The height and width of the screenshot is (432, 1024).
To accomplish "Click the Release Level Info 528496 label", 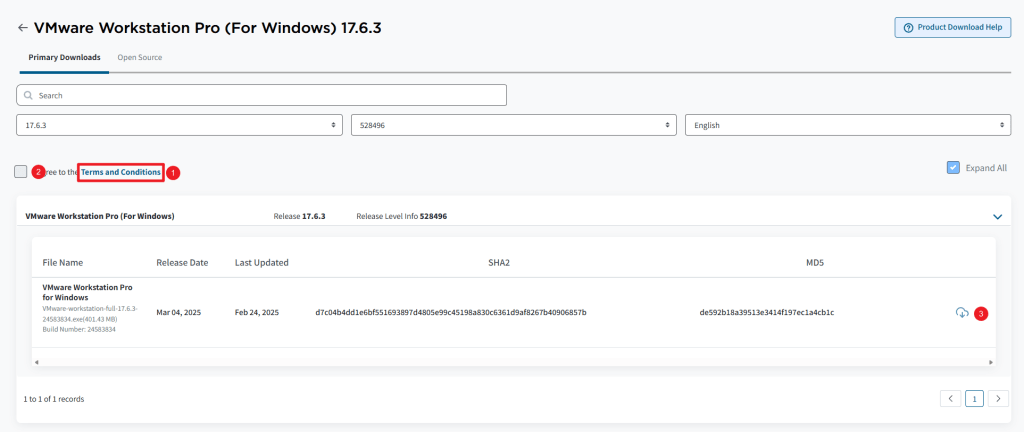I will pyautogui.click(x=402, y=216).
